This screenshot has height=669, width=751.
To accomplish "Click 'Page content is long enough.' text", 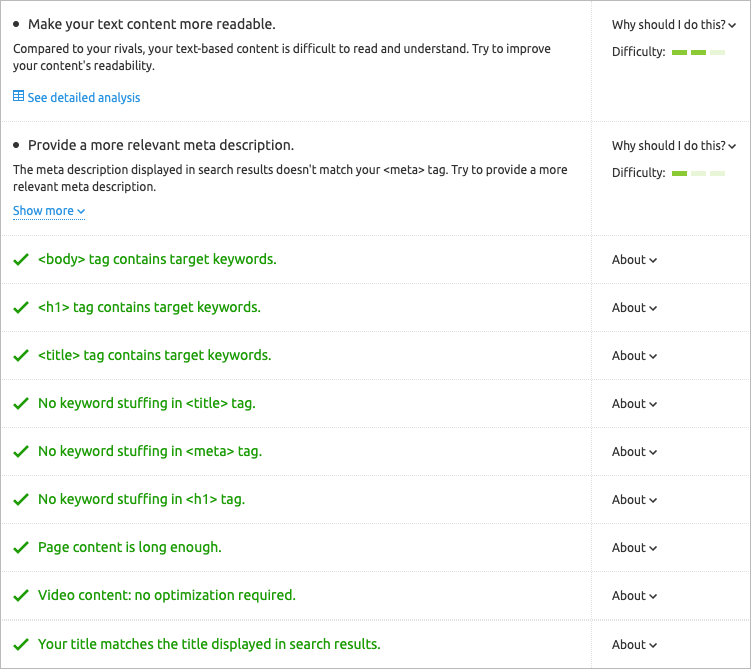I will coord(130,547).
